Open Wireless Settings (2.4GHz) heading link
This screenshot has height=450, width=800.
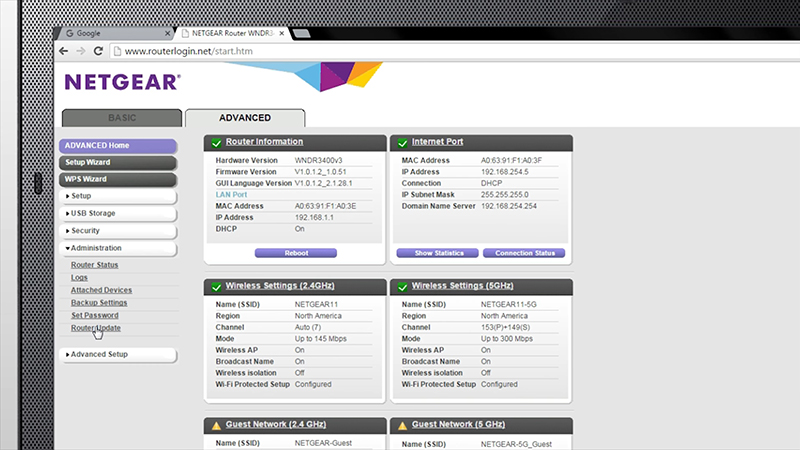280,286
